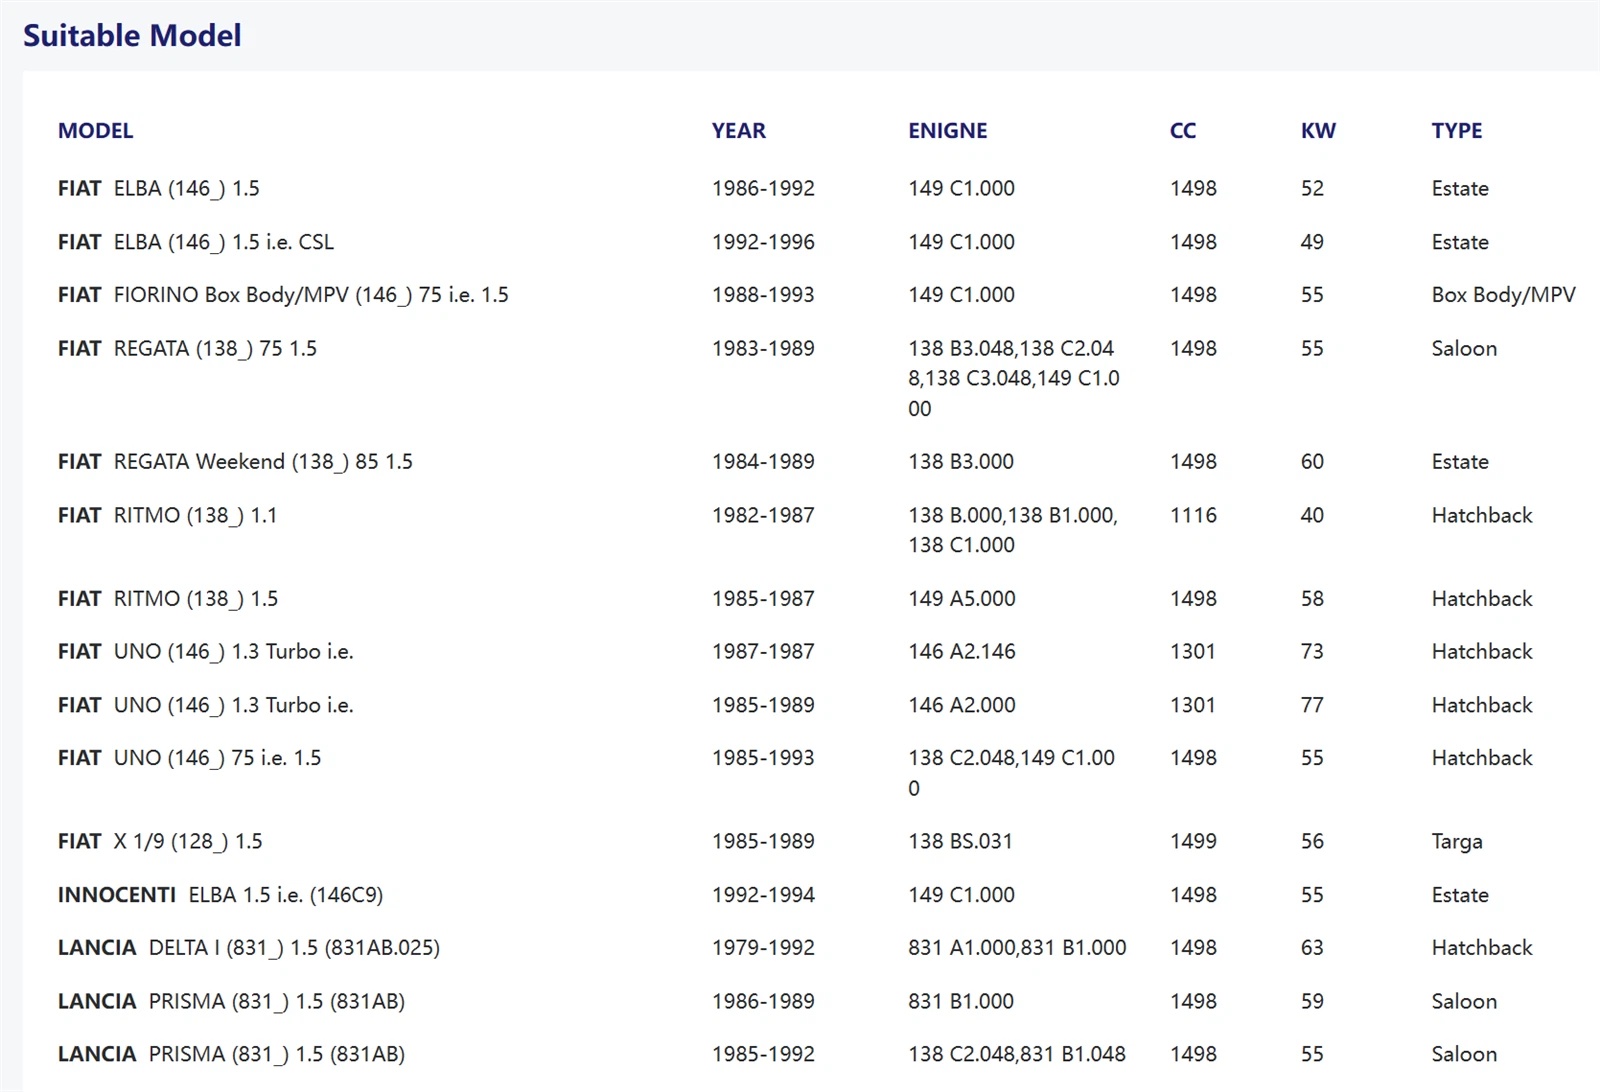Click the FIAT ELBA (146_) 1.5 model row
Screen dimensions: 1600x1092
point(159,189)
